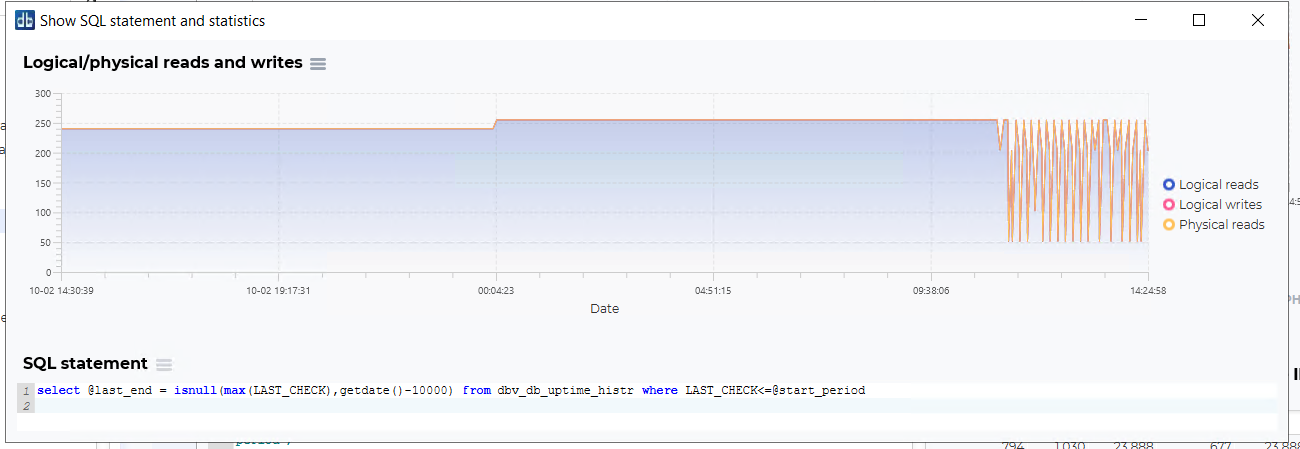The image size is (1300, 449).
Task: Click the 09:38:06 label on the date axis
Action: click(x=930, y=291)
